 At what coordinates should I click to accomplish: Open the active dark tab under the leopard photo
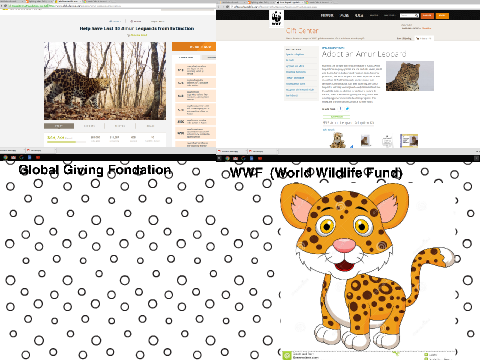[x=59, y=126]
